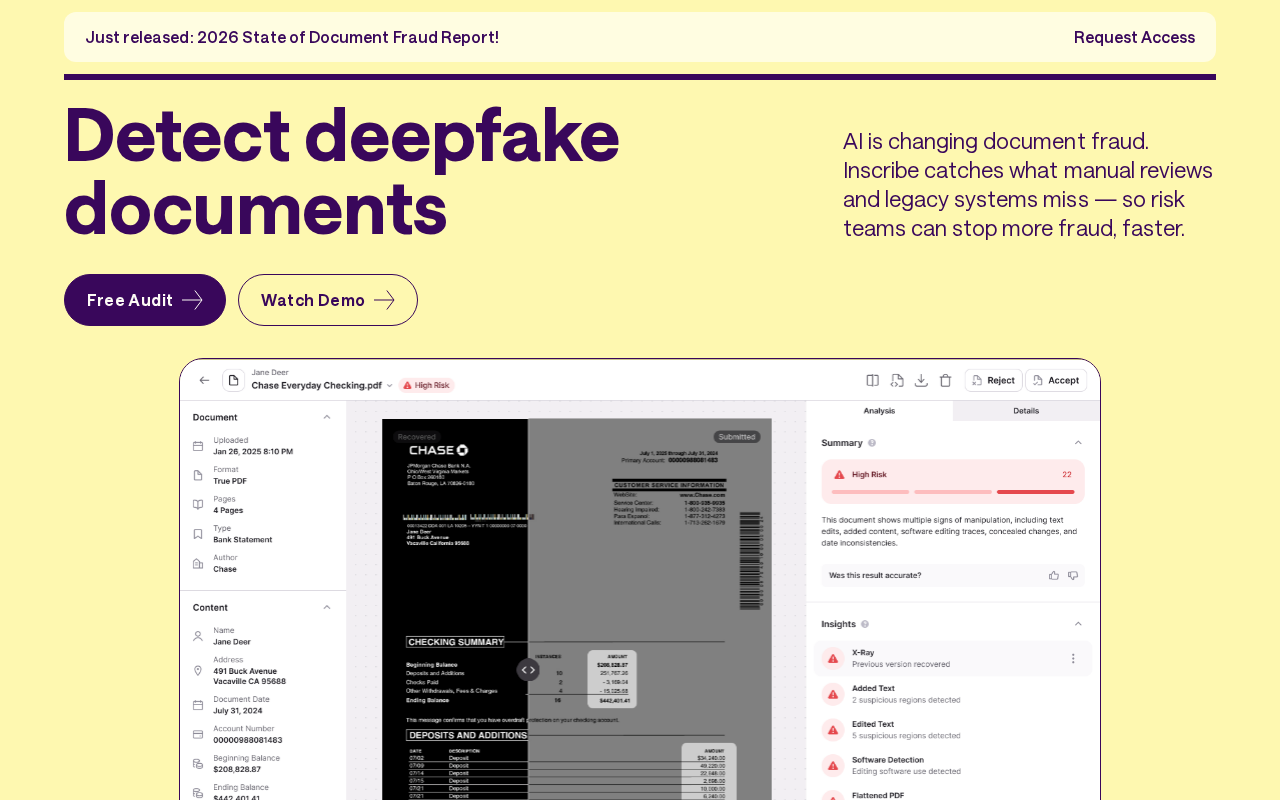Image resolution: width=1280 pixels, height=800 pixels.
Task: Click the Recovered label on the document preview
Action: (x=416, y=437)
